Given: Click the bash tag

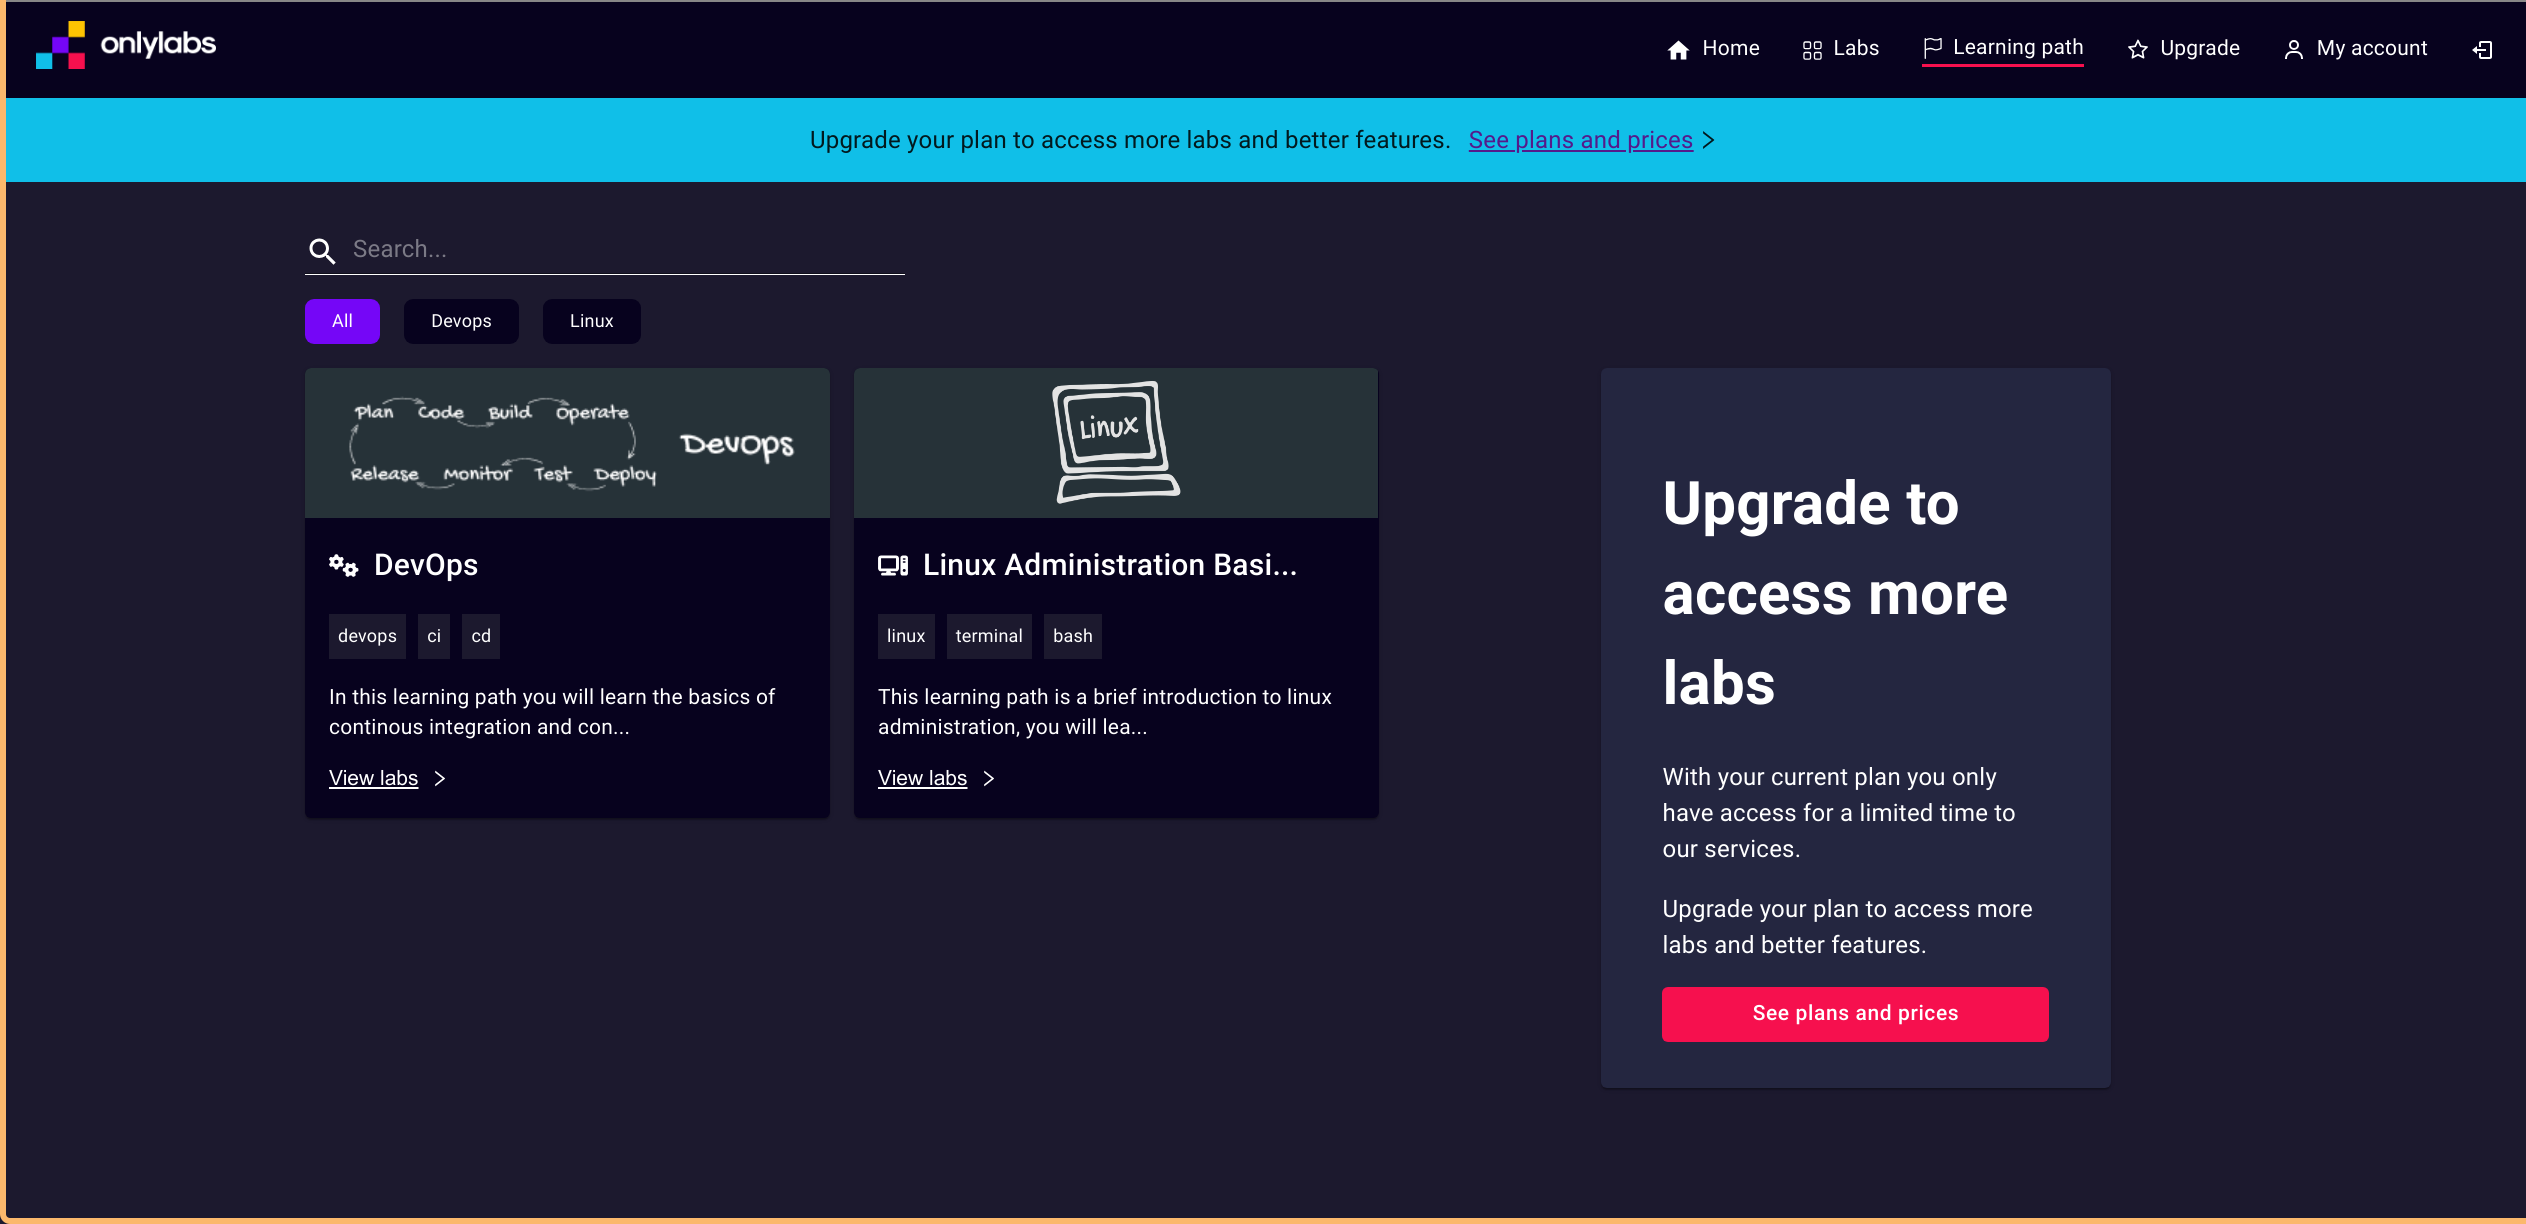Looking at the screenshot, I should click(x=1073, y=636).
